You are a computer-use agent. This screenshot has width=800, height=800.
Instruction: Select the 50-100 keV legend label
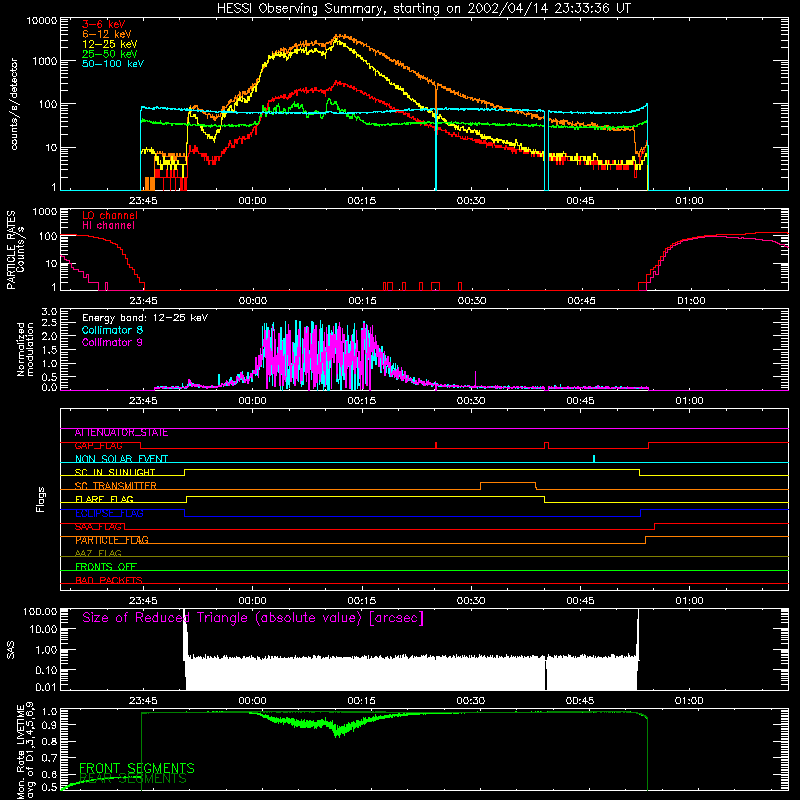tap(113, 64)
